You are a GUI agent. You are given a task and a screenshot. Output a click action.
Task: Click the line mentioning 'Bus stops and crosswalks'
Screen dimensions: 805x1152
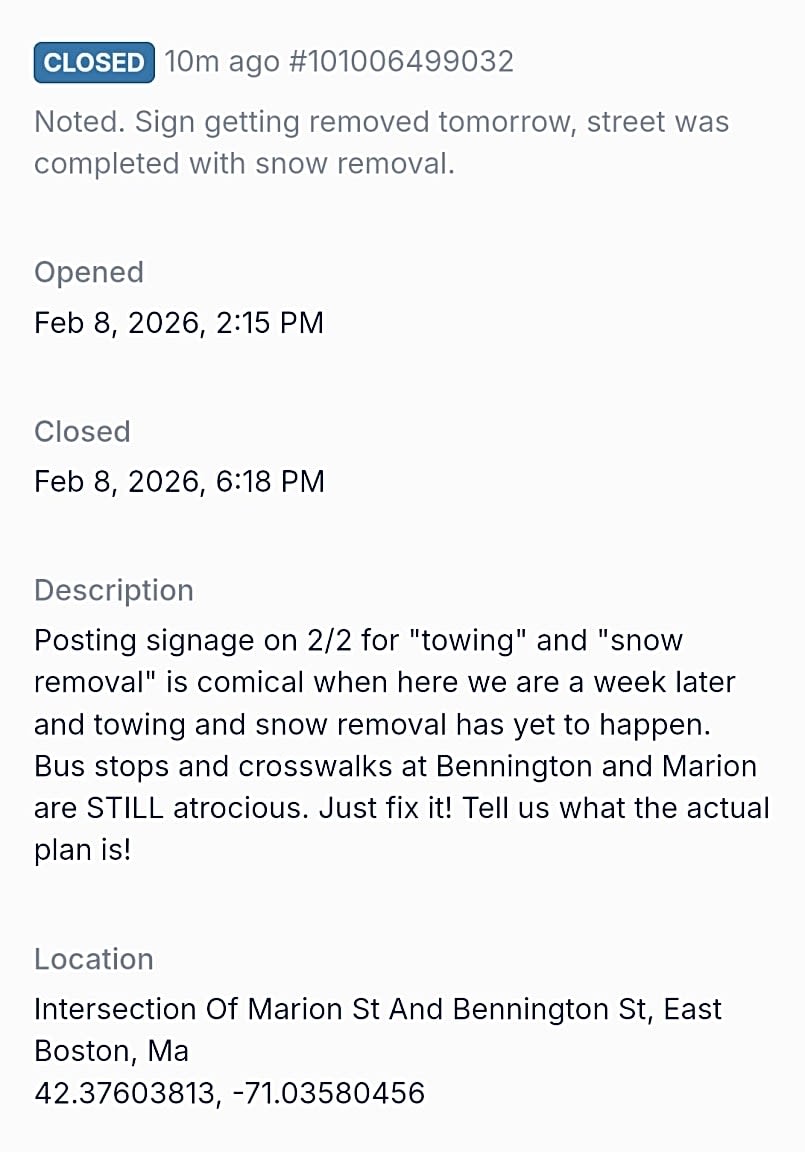(x=395, y=766)
